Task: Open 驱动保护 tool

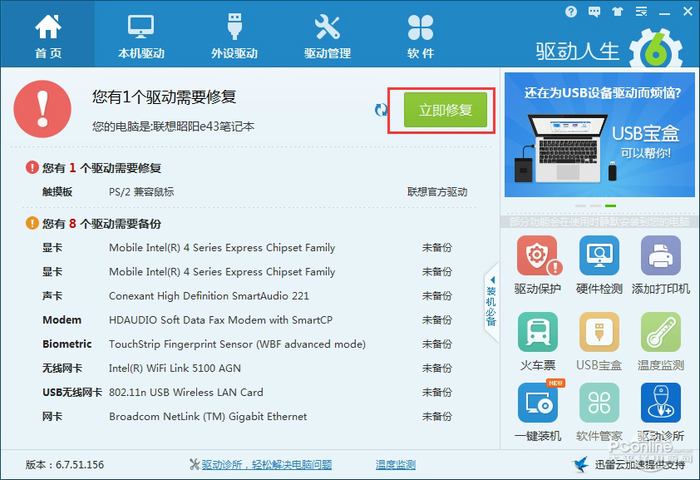Action: (538, 265)
